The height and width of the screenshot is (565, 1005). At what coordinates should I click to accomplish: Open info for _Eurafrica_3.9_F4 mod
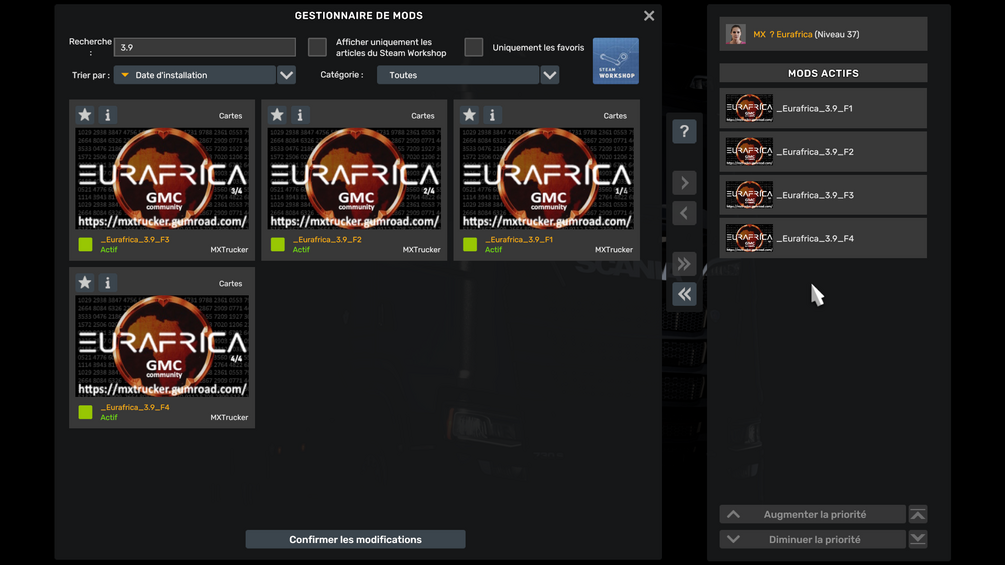pyautogui.click(x=108, y=282)
